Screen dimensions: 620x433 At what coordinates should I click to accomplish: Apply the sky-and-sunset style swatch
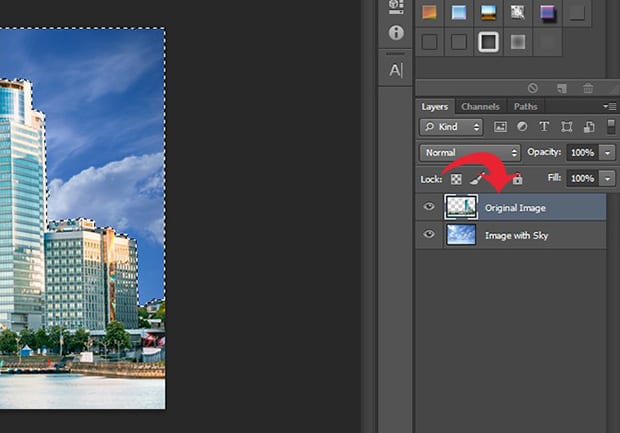488,12
